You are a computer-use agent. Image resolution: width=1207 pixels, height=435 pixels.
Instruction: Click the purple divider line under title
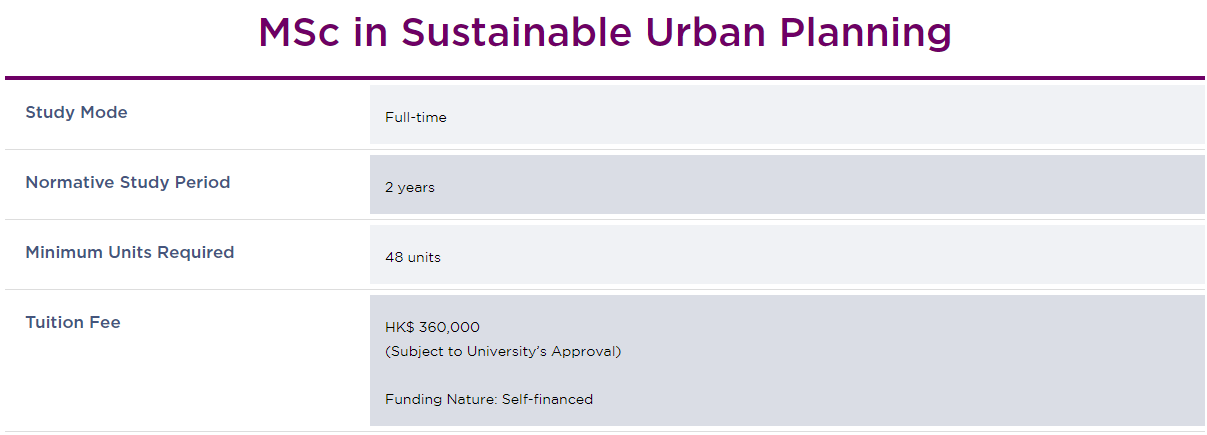point(604,77)
